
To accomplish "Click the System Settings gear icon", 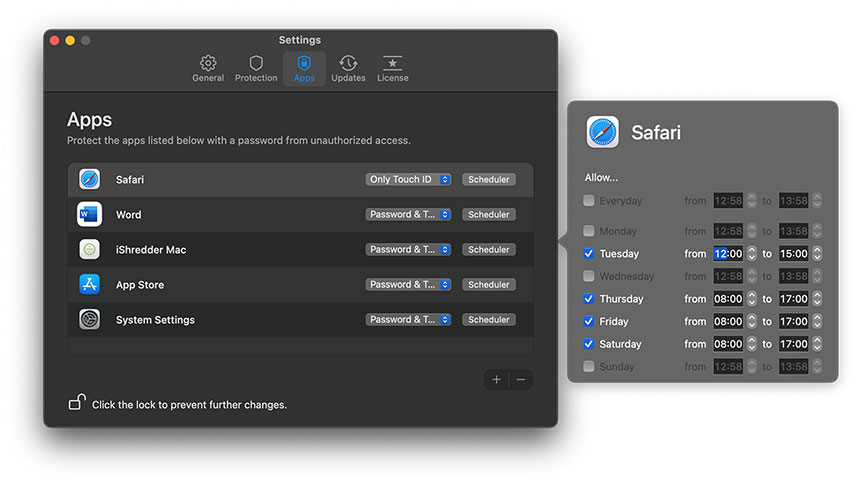I will tap(90, 320).
